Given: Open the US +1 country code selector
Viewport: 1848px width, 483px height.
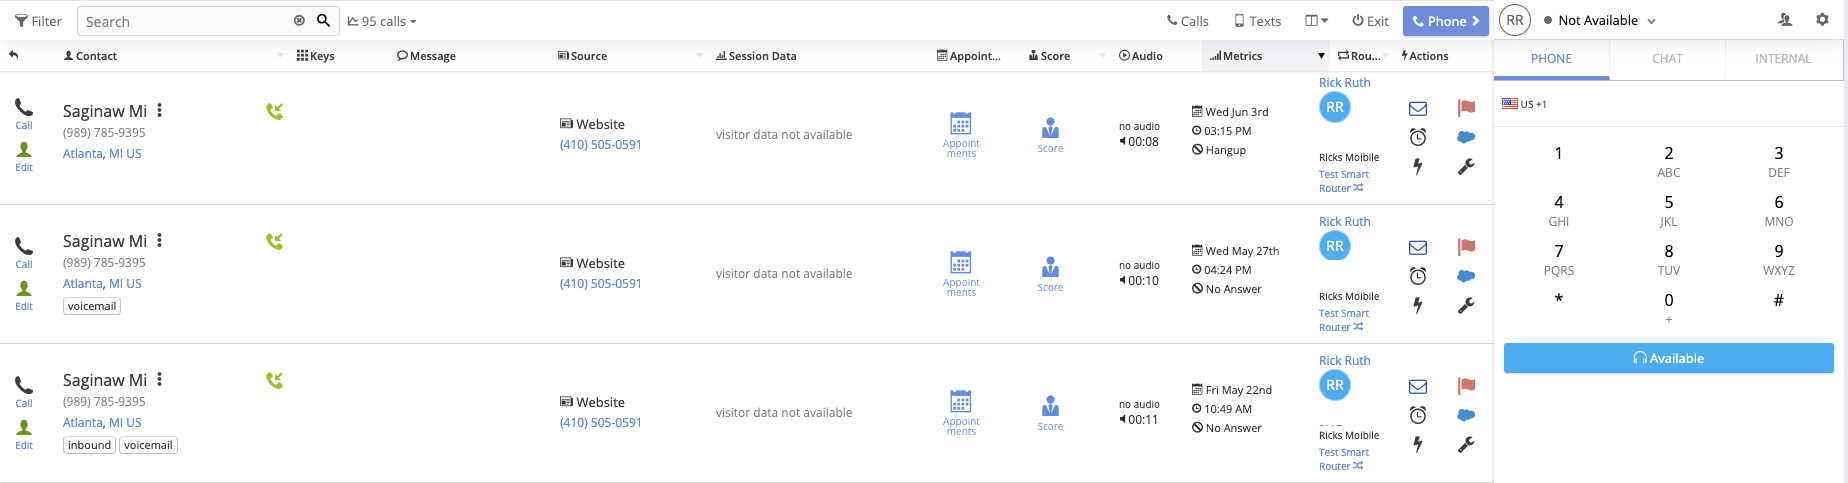Looking at the screenshot, I should pyautogui.click(x=1524, y=104).
